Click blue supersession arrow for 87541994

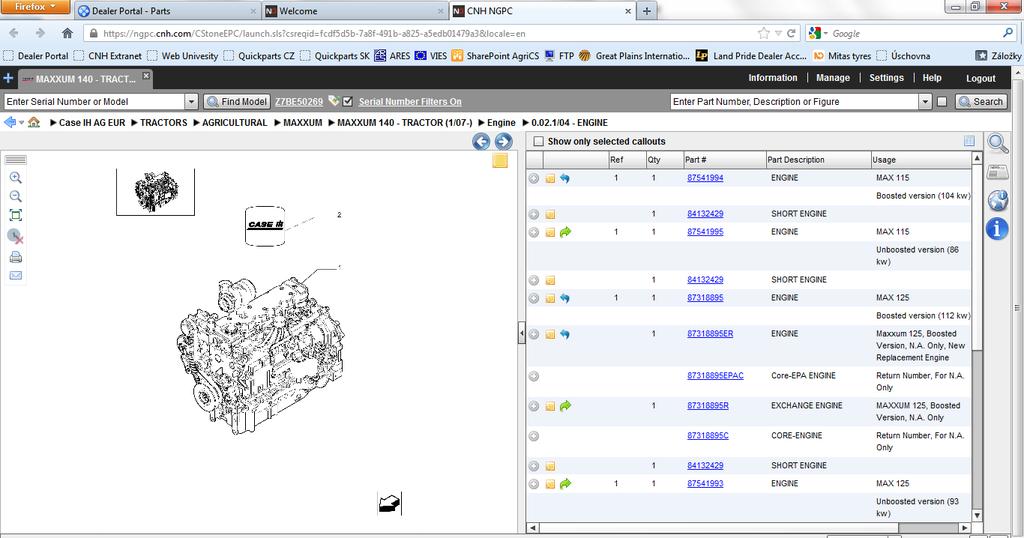[x=565, y=178]
